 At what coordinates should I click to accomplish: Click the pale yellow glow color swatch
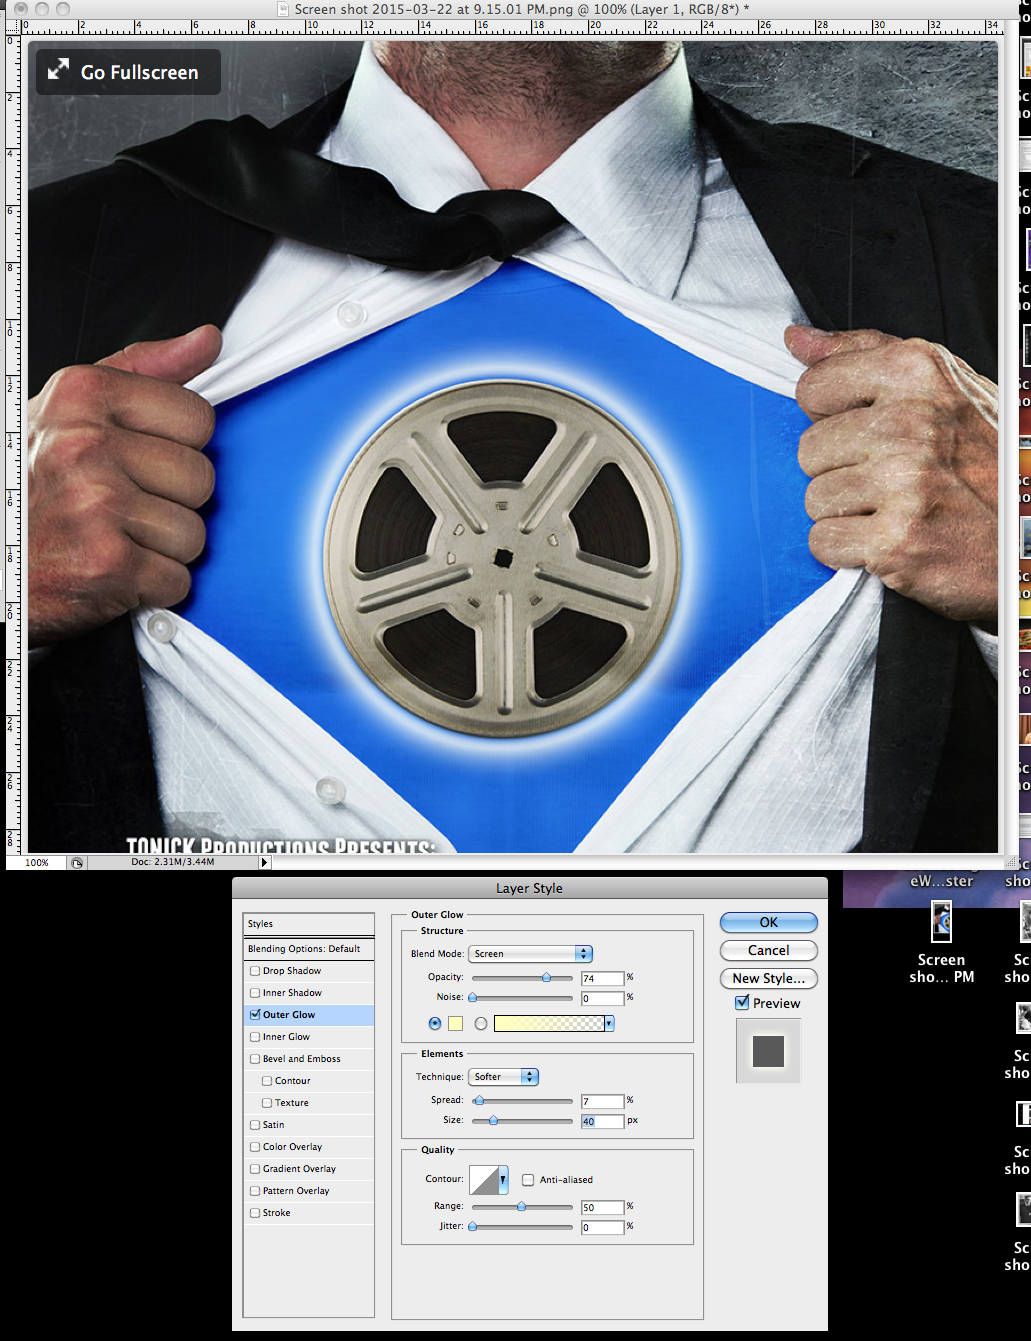pos(455,1023)
